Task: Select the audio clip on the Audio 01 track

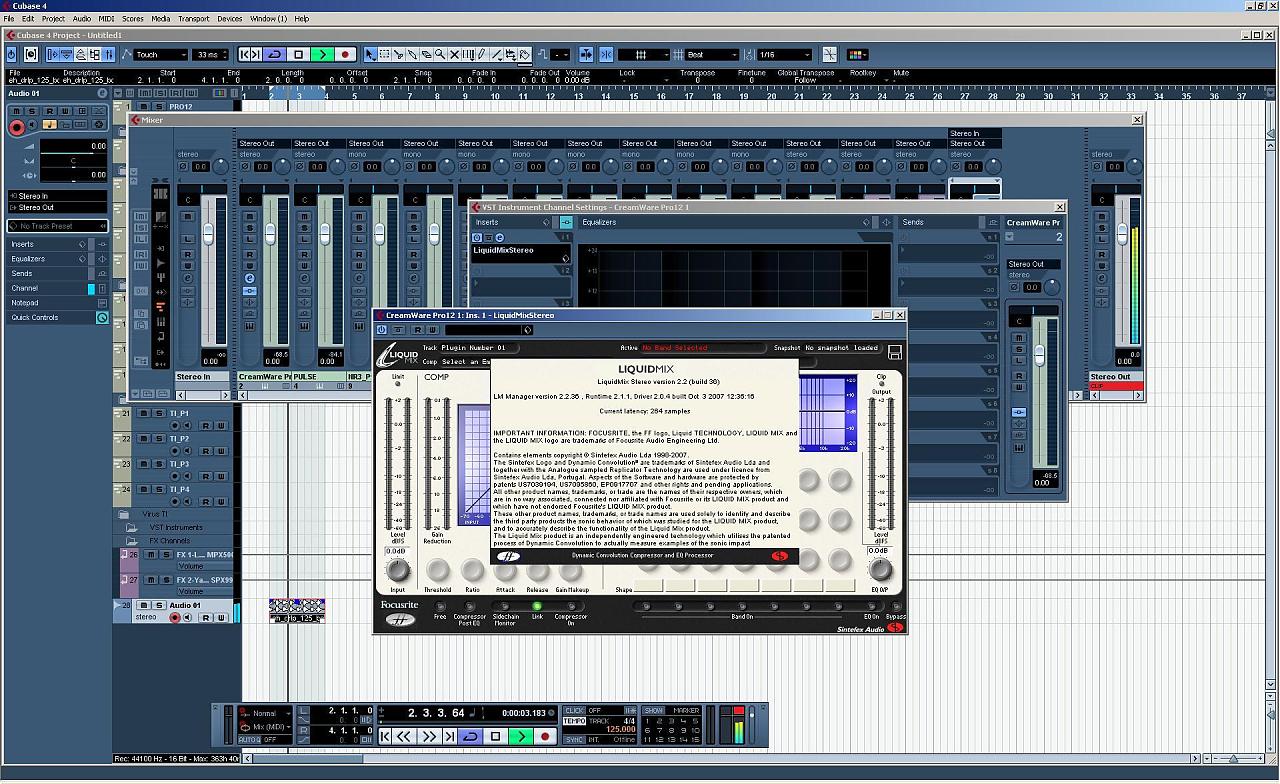Action: (x=297, y=611)
